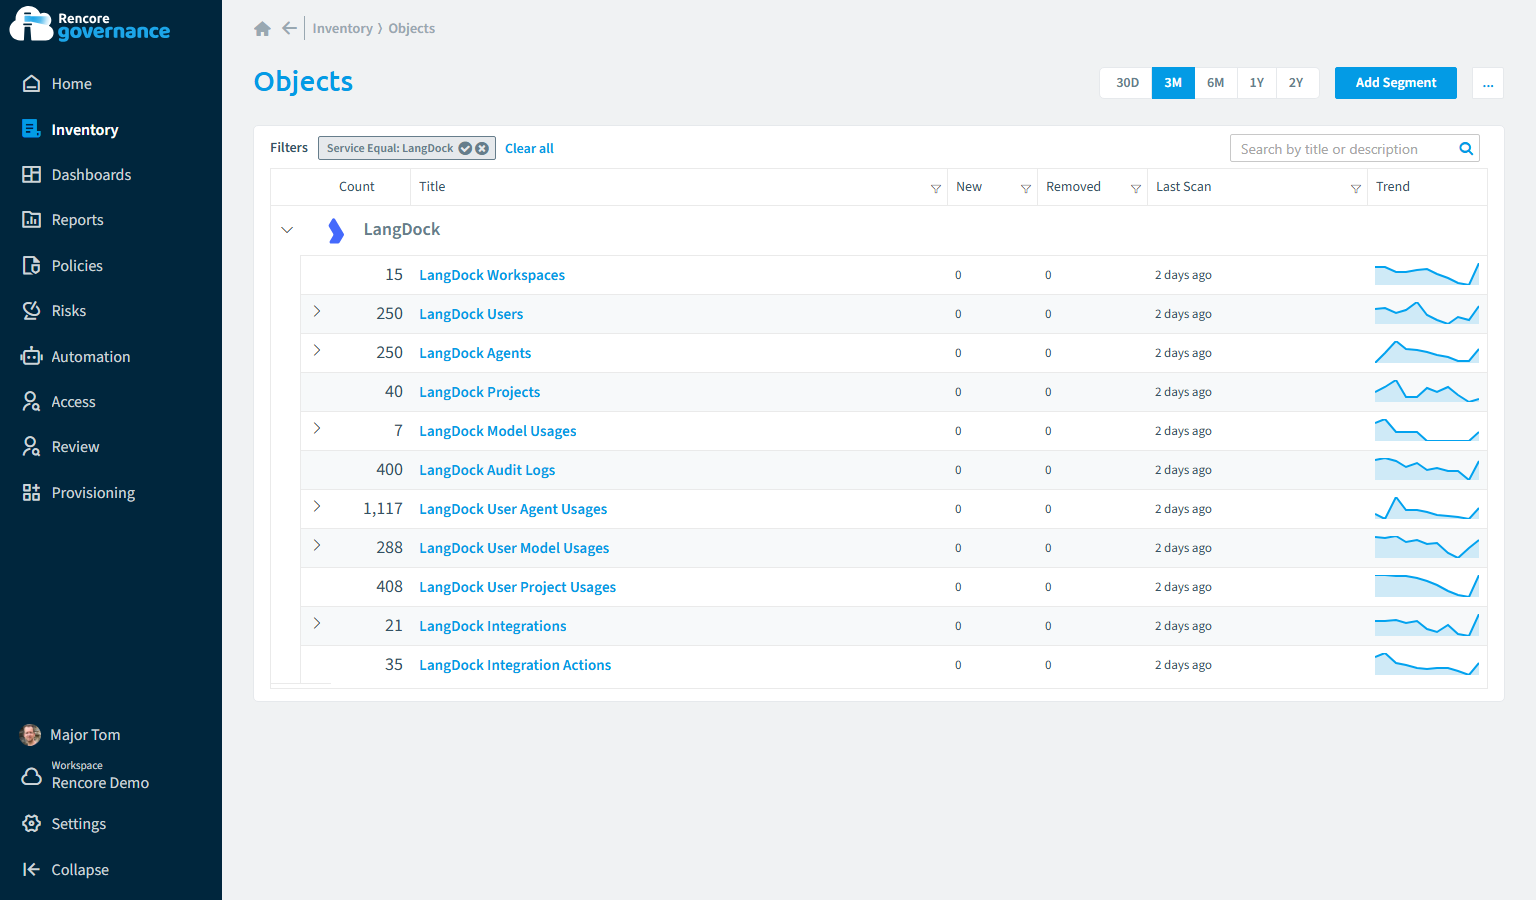The height and width of the screenshot is (900, 1536).
Task: Open the LangDock Projects link
Action: (480, 392)
